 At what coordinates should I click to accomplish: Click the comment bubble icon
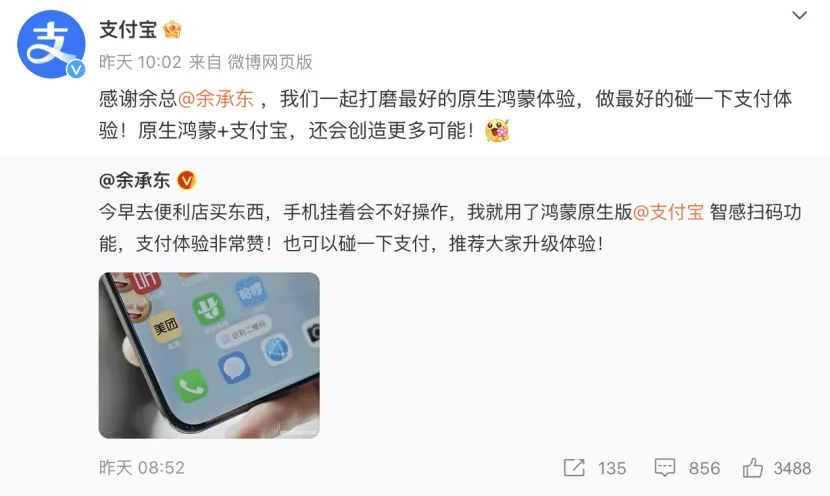pos(665,468)
